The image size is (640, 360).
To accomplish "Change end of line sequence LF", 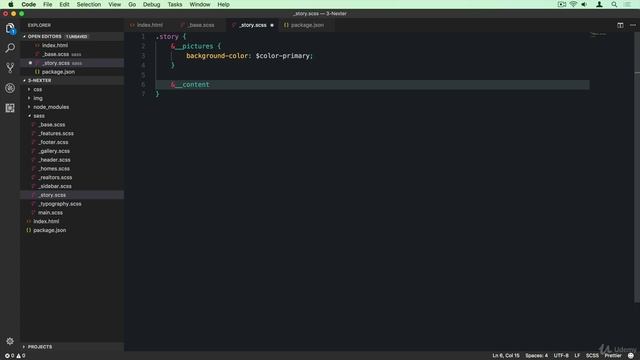I will tap(577, 356).
